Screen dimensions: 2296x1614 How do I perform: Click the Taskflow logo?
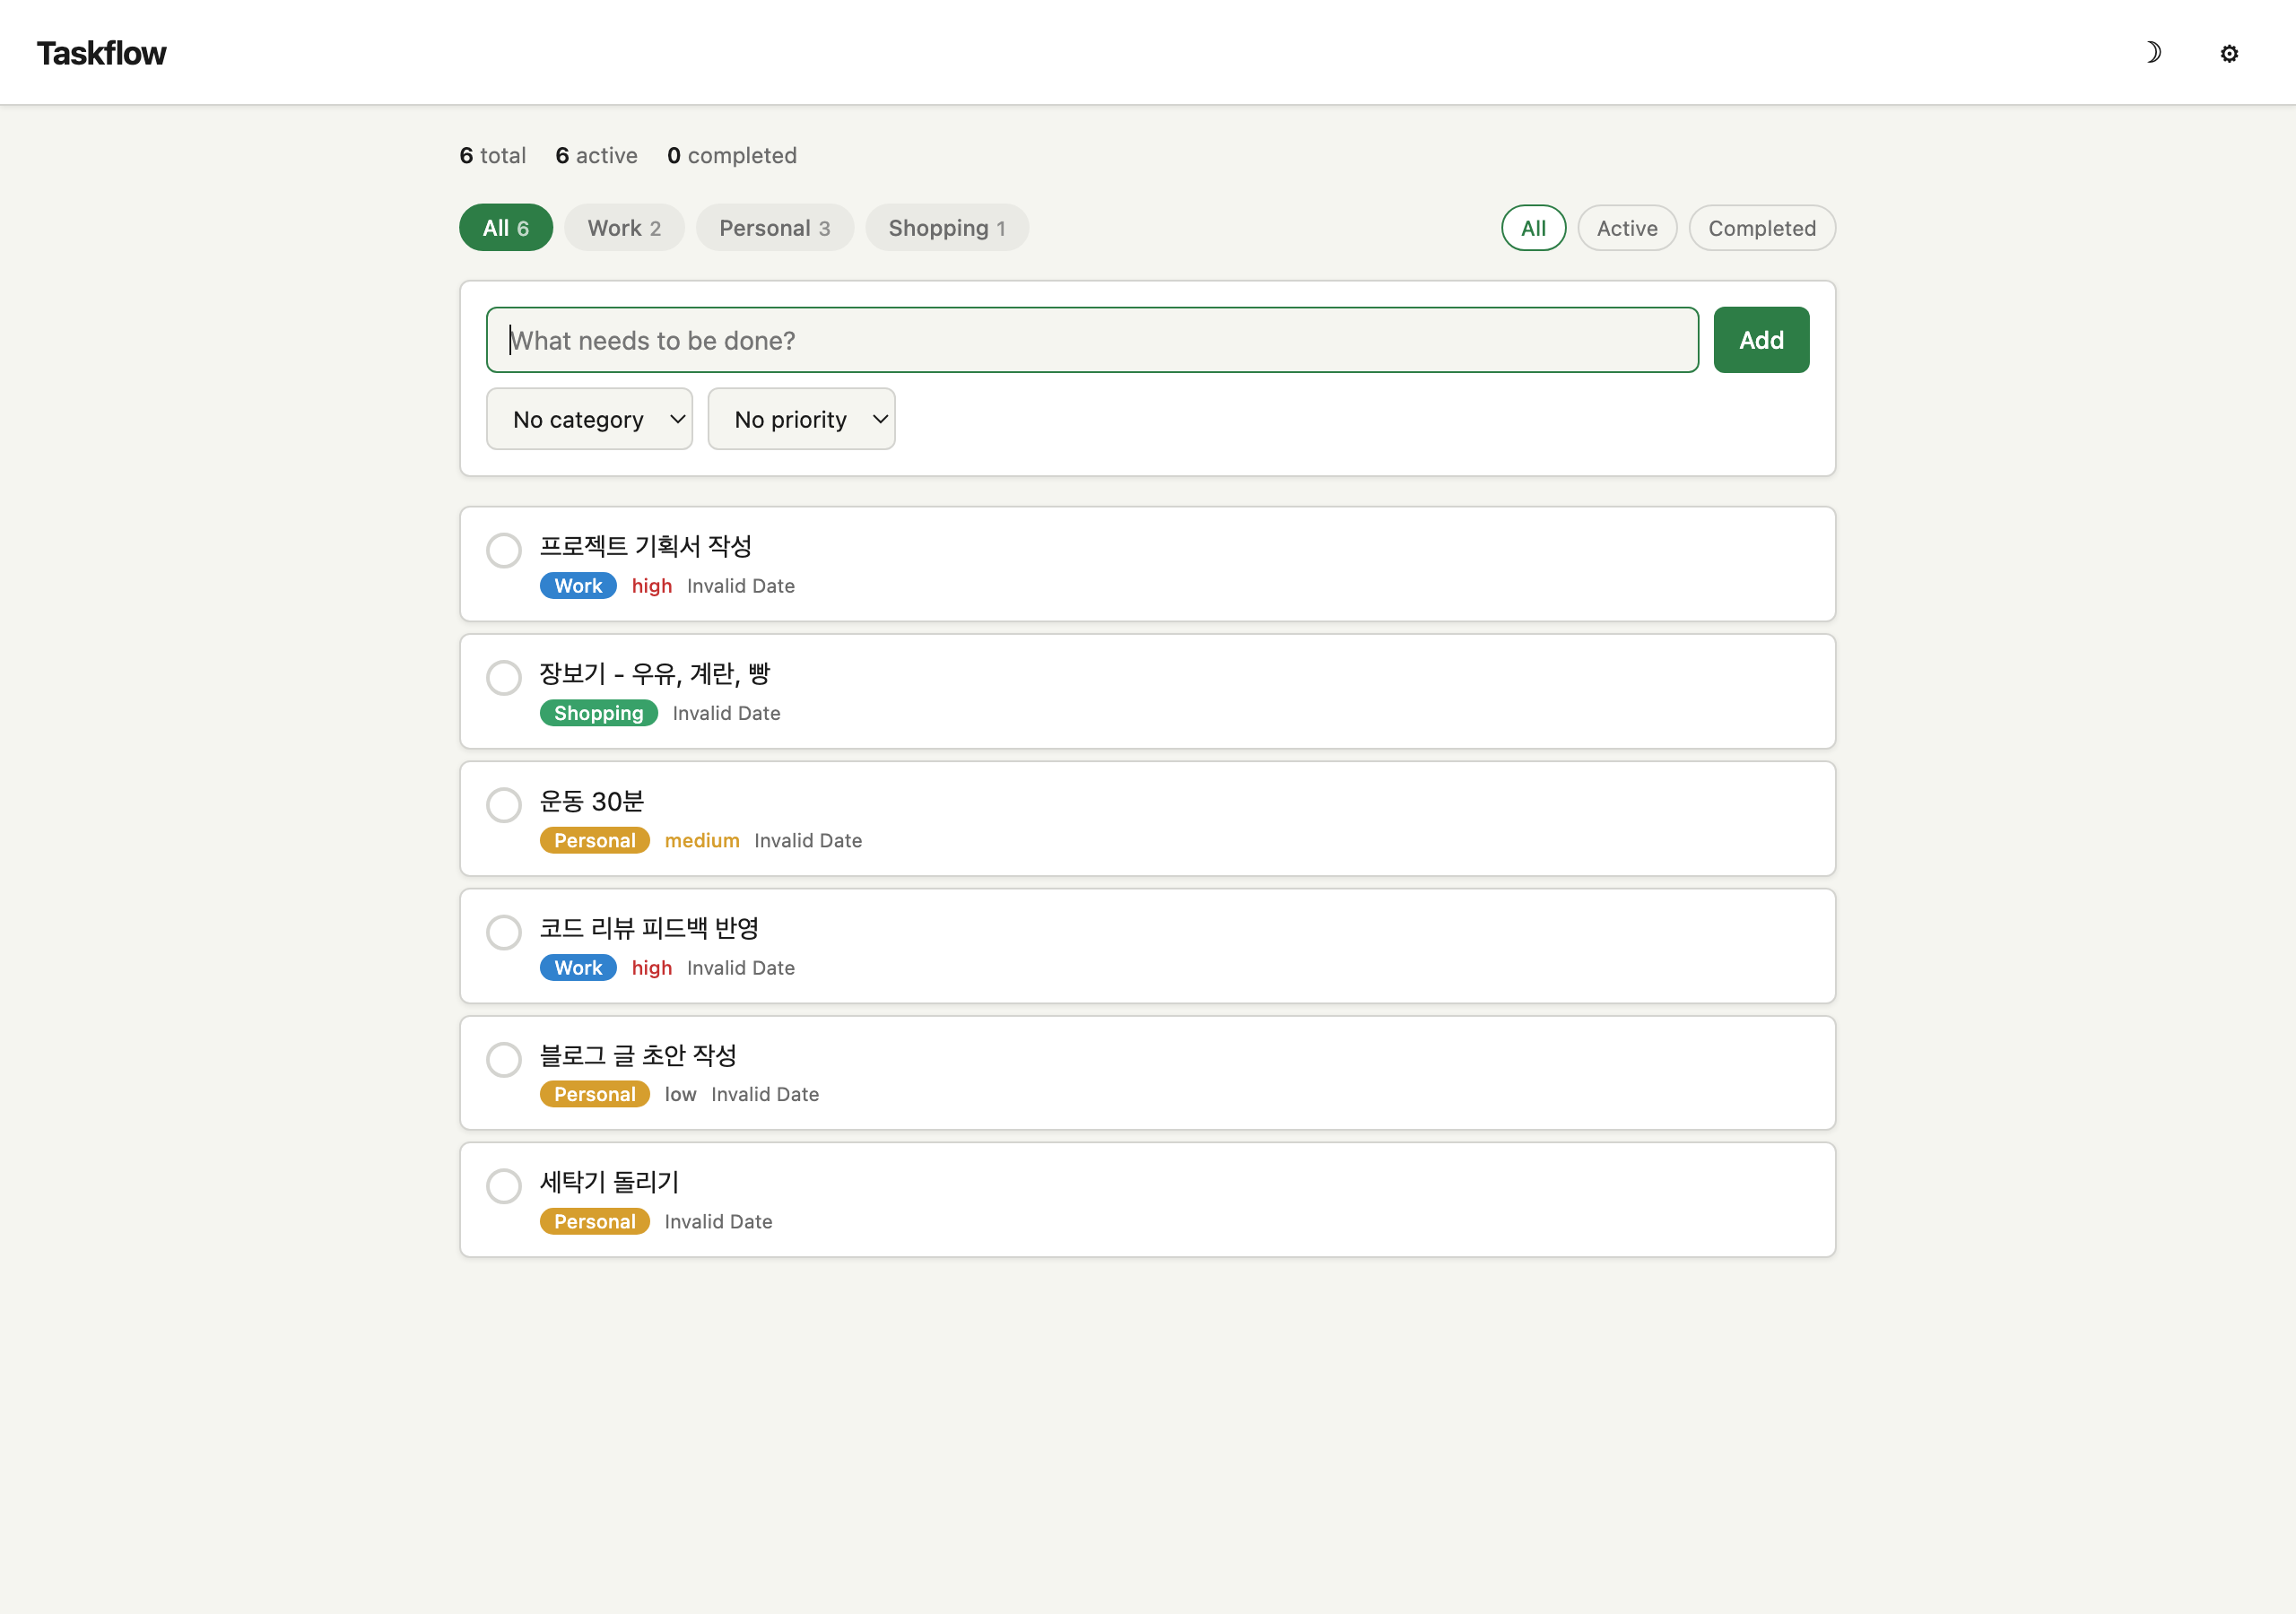101,52
